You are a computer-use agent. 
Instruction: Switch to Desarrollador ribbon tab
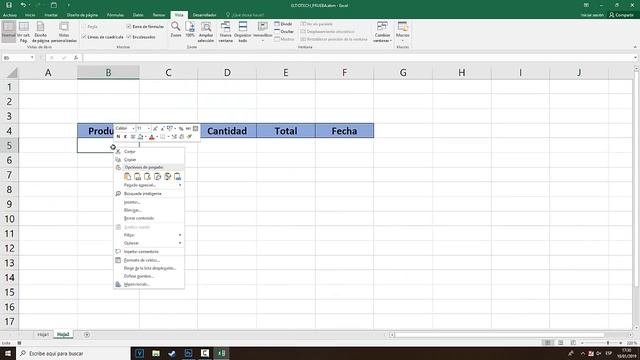pyautogui.click(x=204, y=15)
